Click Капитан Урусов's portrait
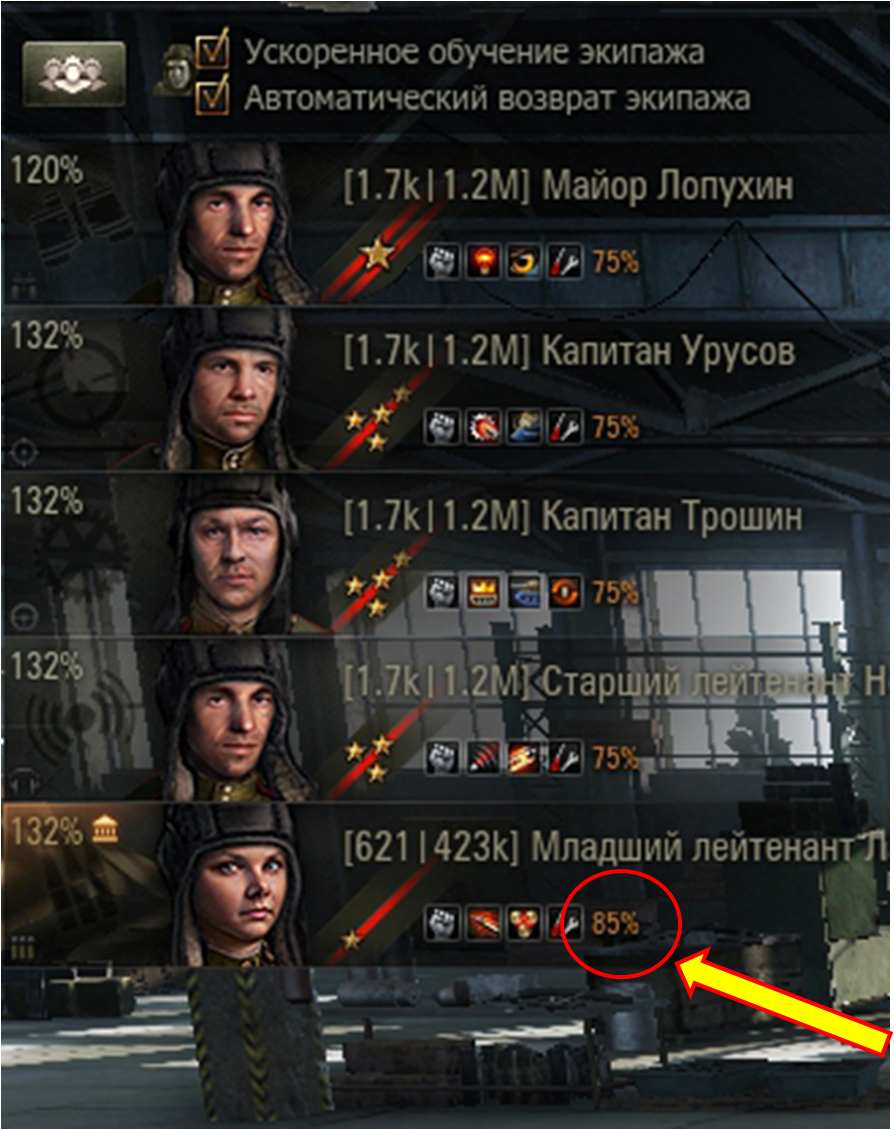This screenshot has width=894, height=1130. (x=232, y=393)
